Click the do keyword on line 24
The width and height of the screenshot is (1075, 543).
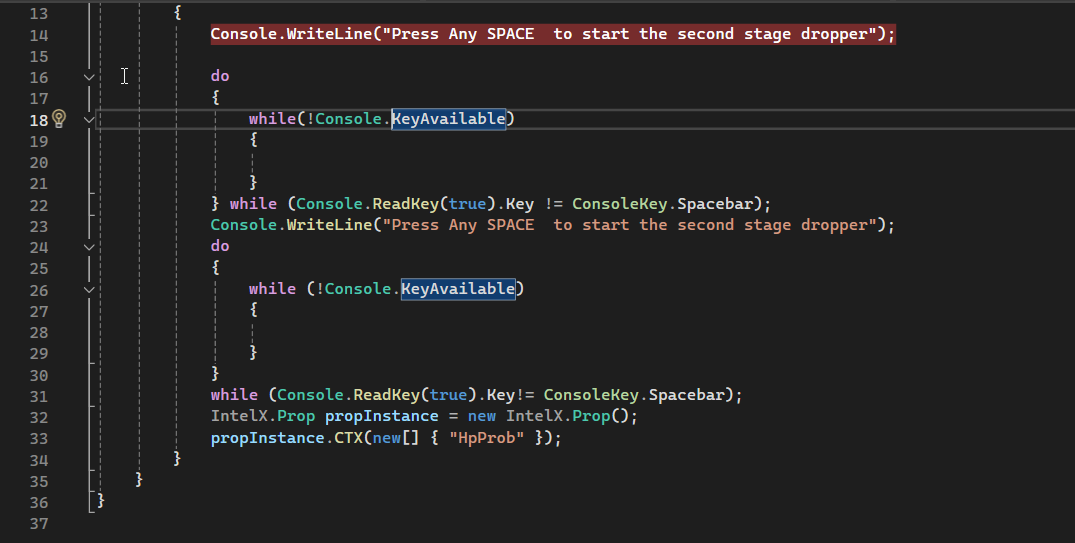(x=220, y=246)
